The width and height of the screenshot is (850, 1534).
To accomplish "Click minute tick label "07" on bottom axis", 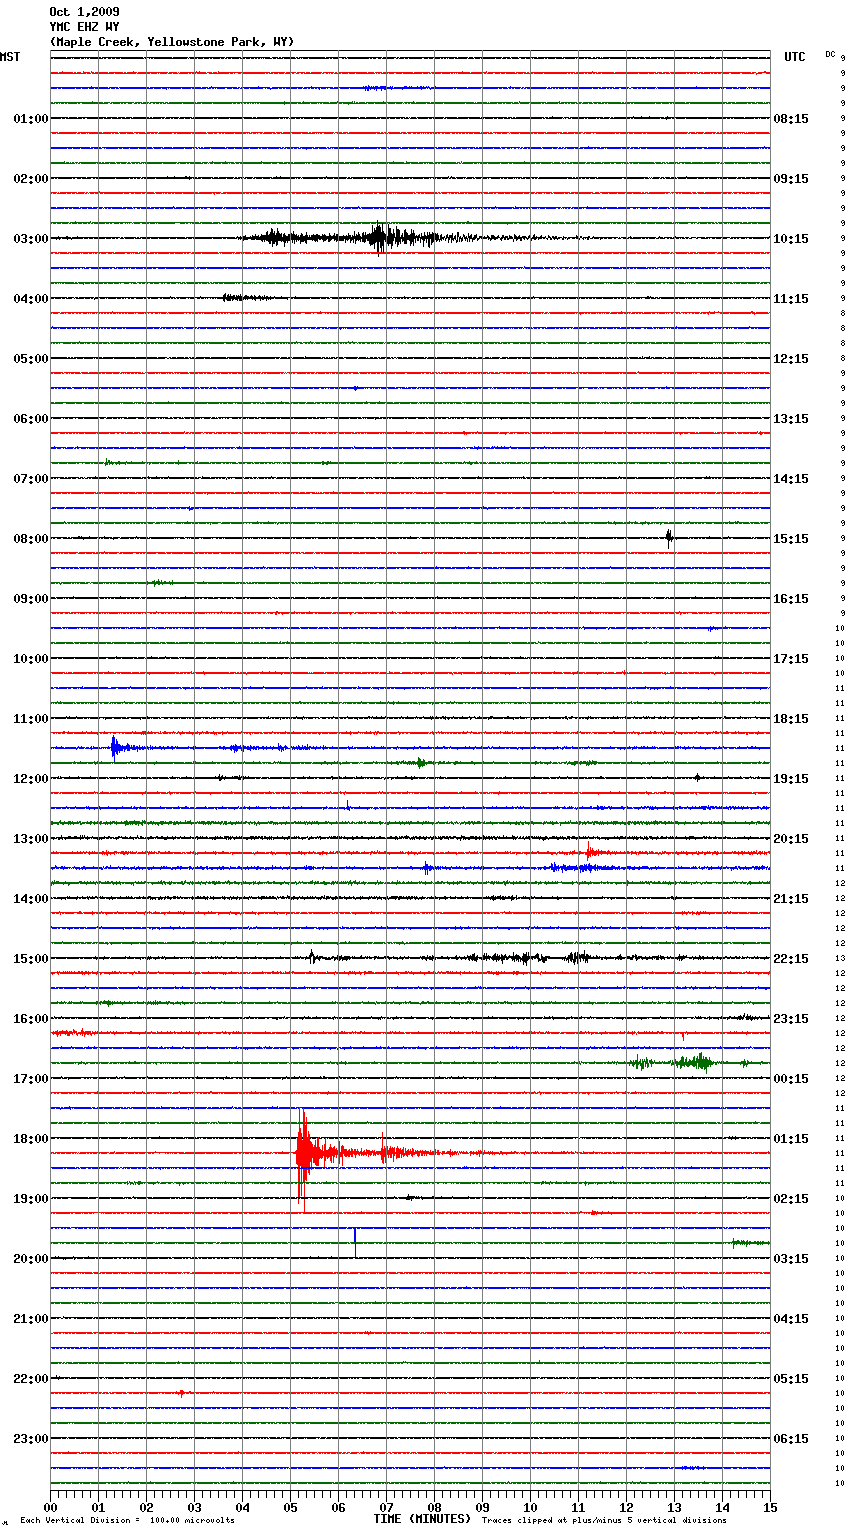I will 386,1507.
